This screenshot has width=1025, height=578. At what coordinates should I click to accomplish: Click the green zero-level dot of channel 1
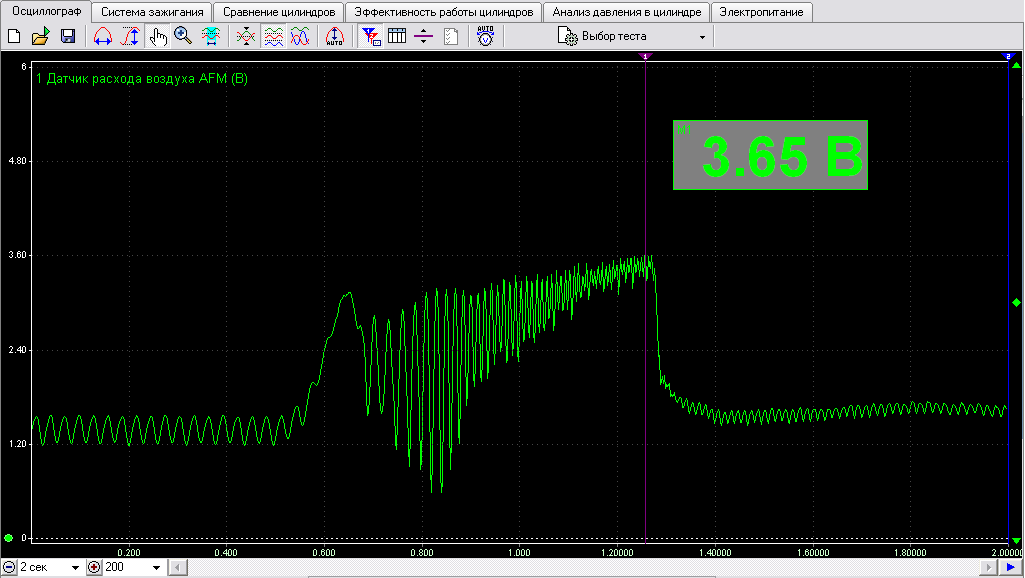(8, 538)
